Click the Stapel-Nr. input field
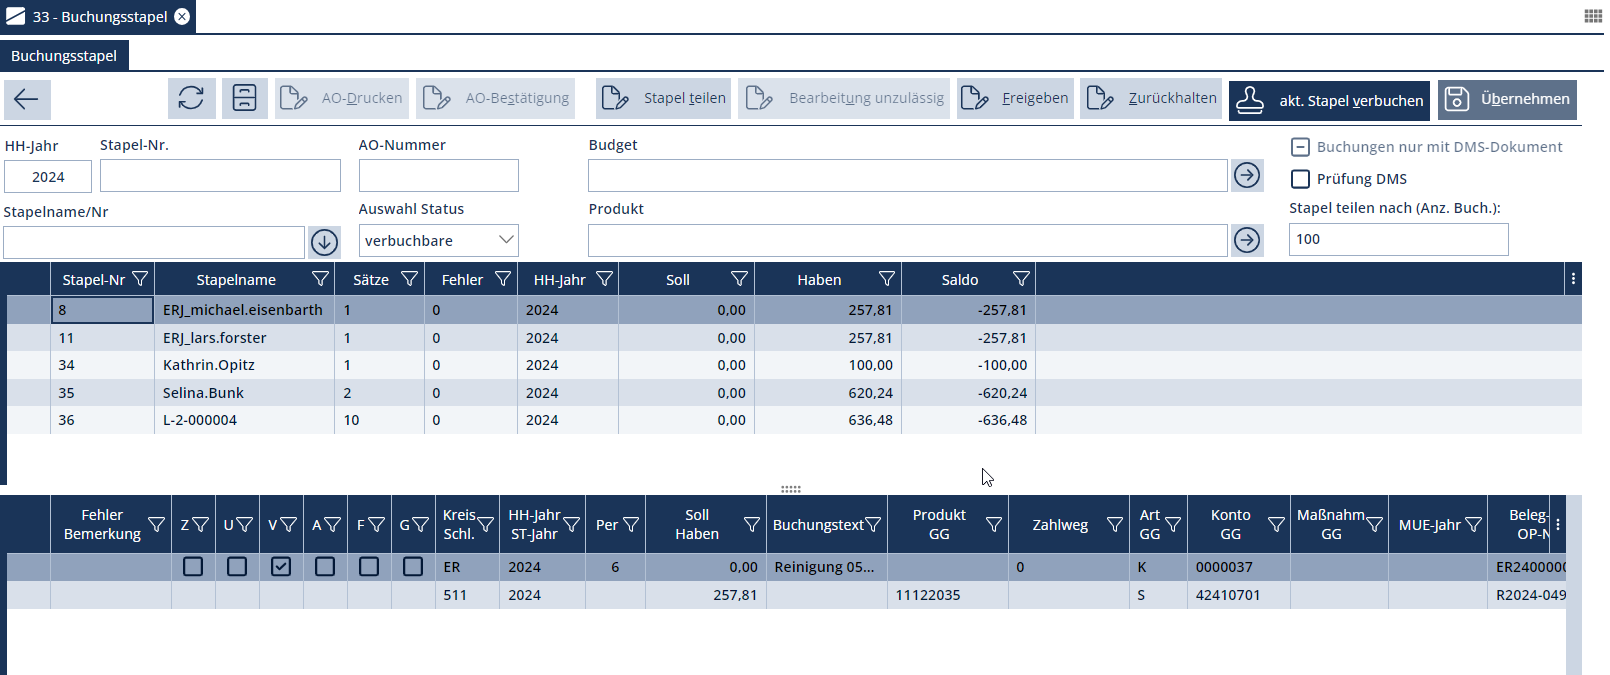 [x=220, y=176]
